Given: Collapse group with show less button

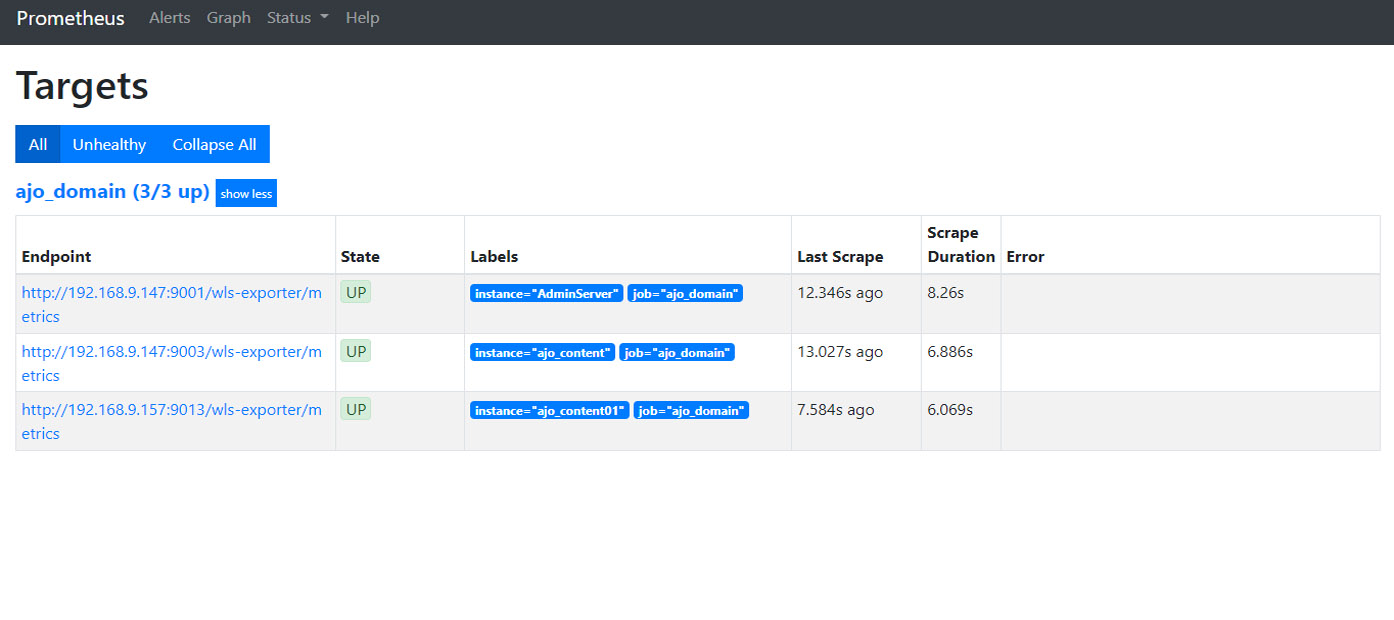Looking at the screenshot, I should [x=246, y=194].
